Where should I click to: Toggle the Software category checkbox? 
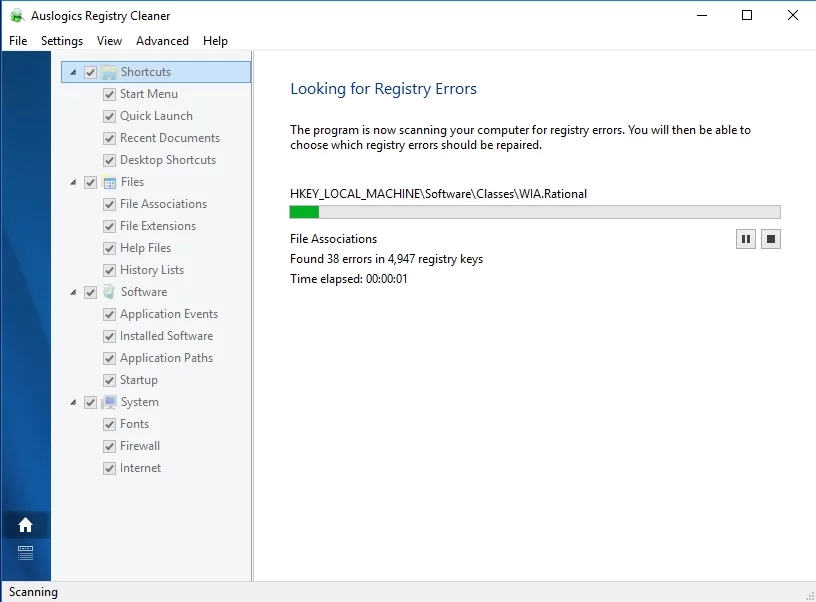pos(91,292)
